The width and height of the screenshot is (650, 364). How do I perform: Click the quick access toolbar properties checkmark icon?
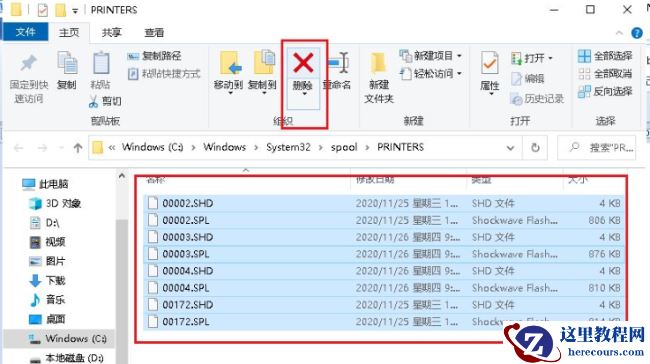tap(43, 10)
